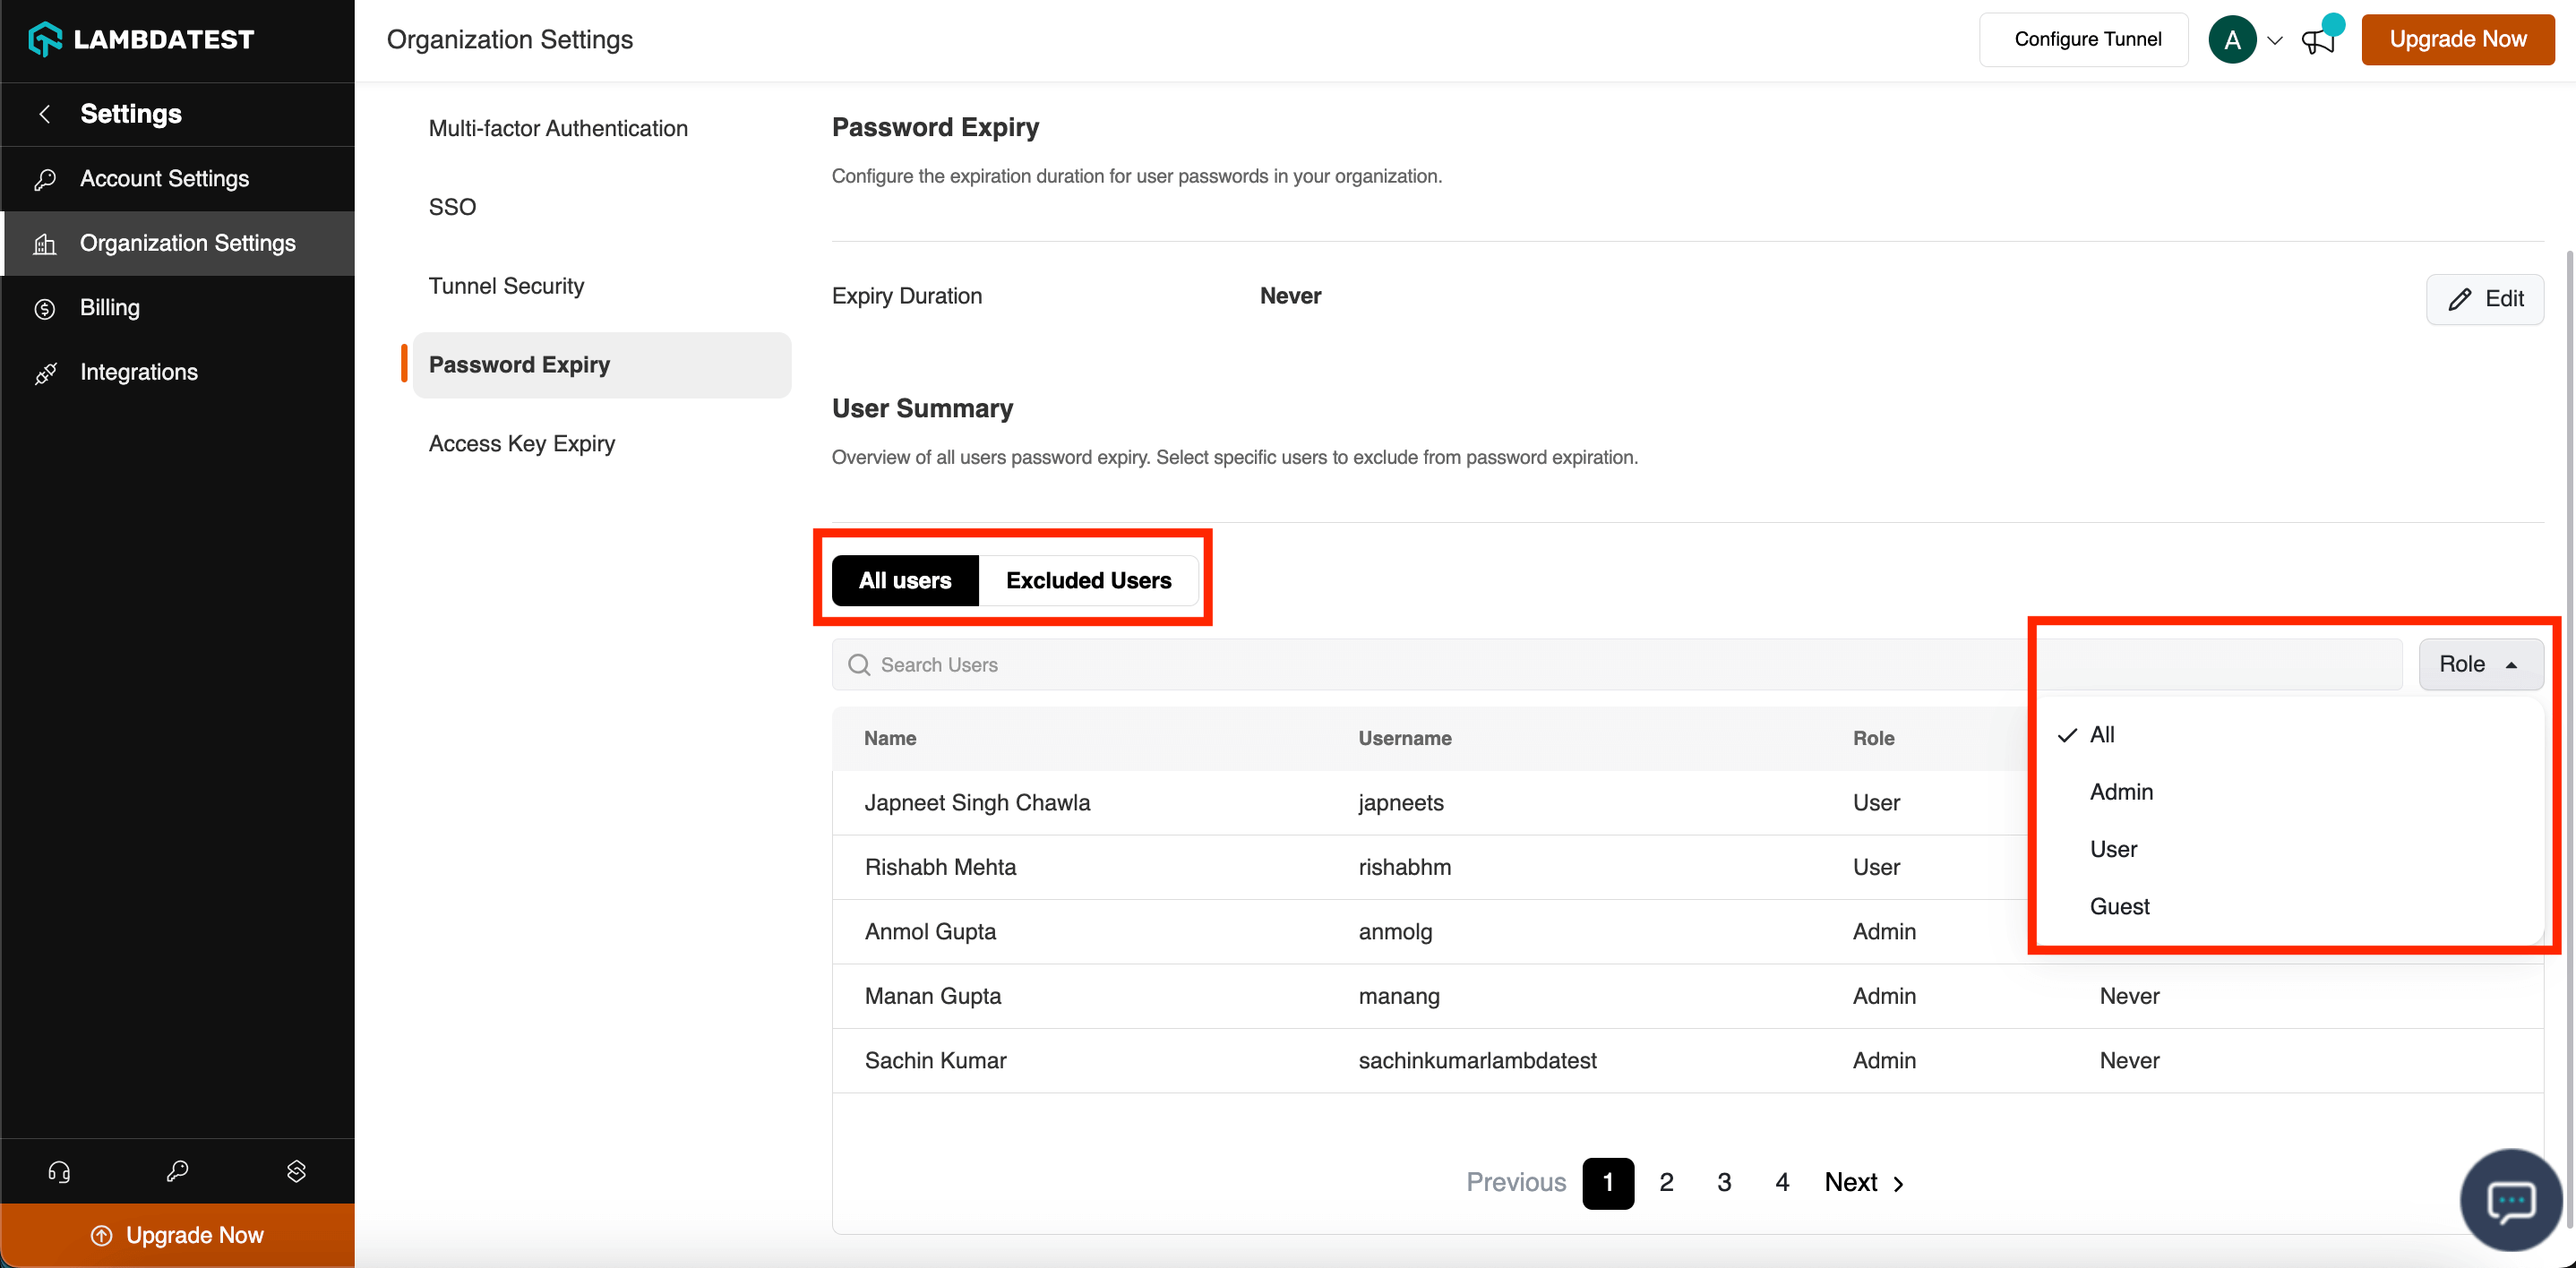Select the All users toggle
Screen dimensions: 2576x1268
pos(904,580)
